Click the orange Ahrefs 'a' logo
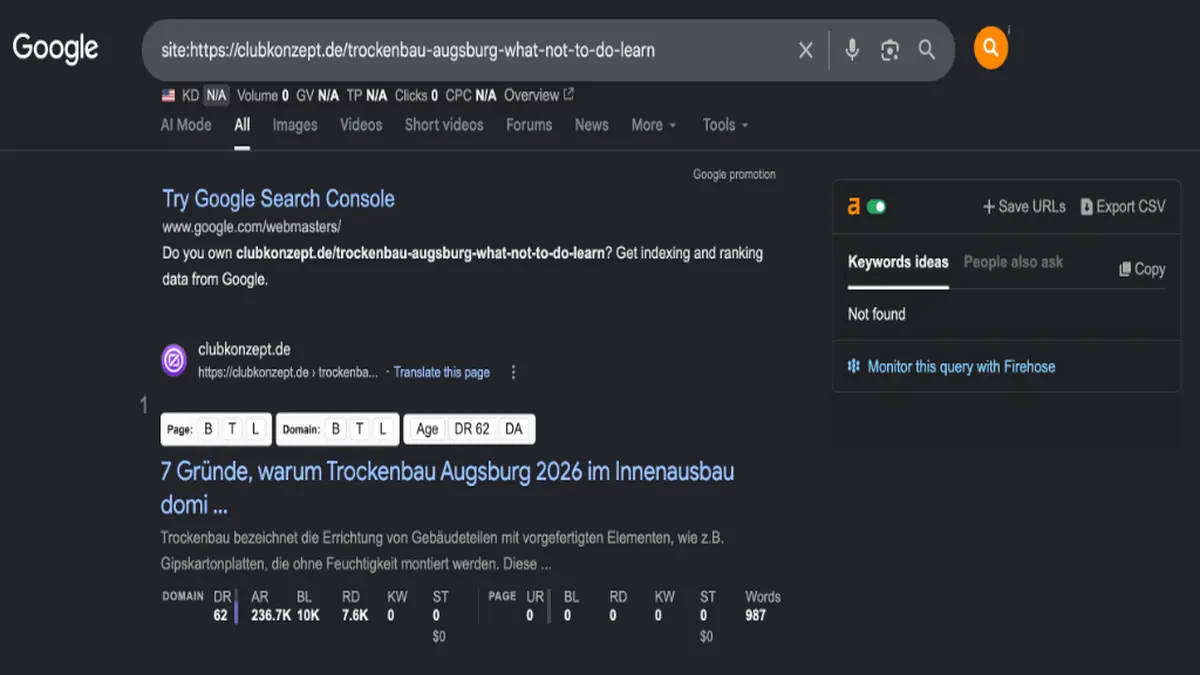 tap(853, 207)
